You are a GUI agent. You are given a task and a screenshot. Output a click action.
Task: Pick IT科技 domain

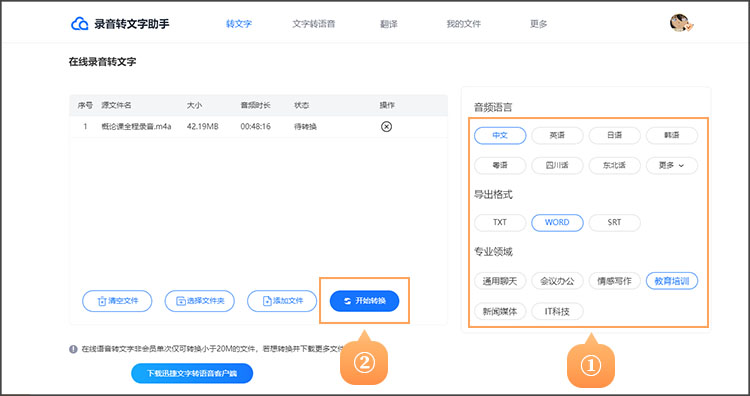point(557,311)
